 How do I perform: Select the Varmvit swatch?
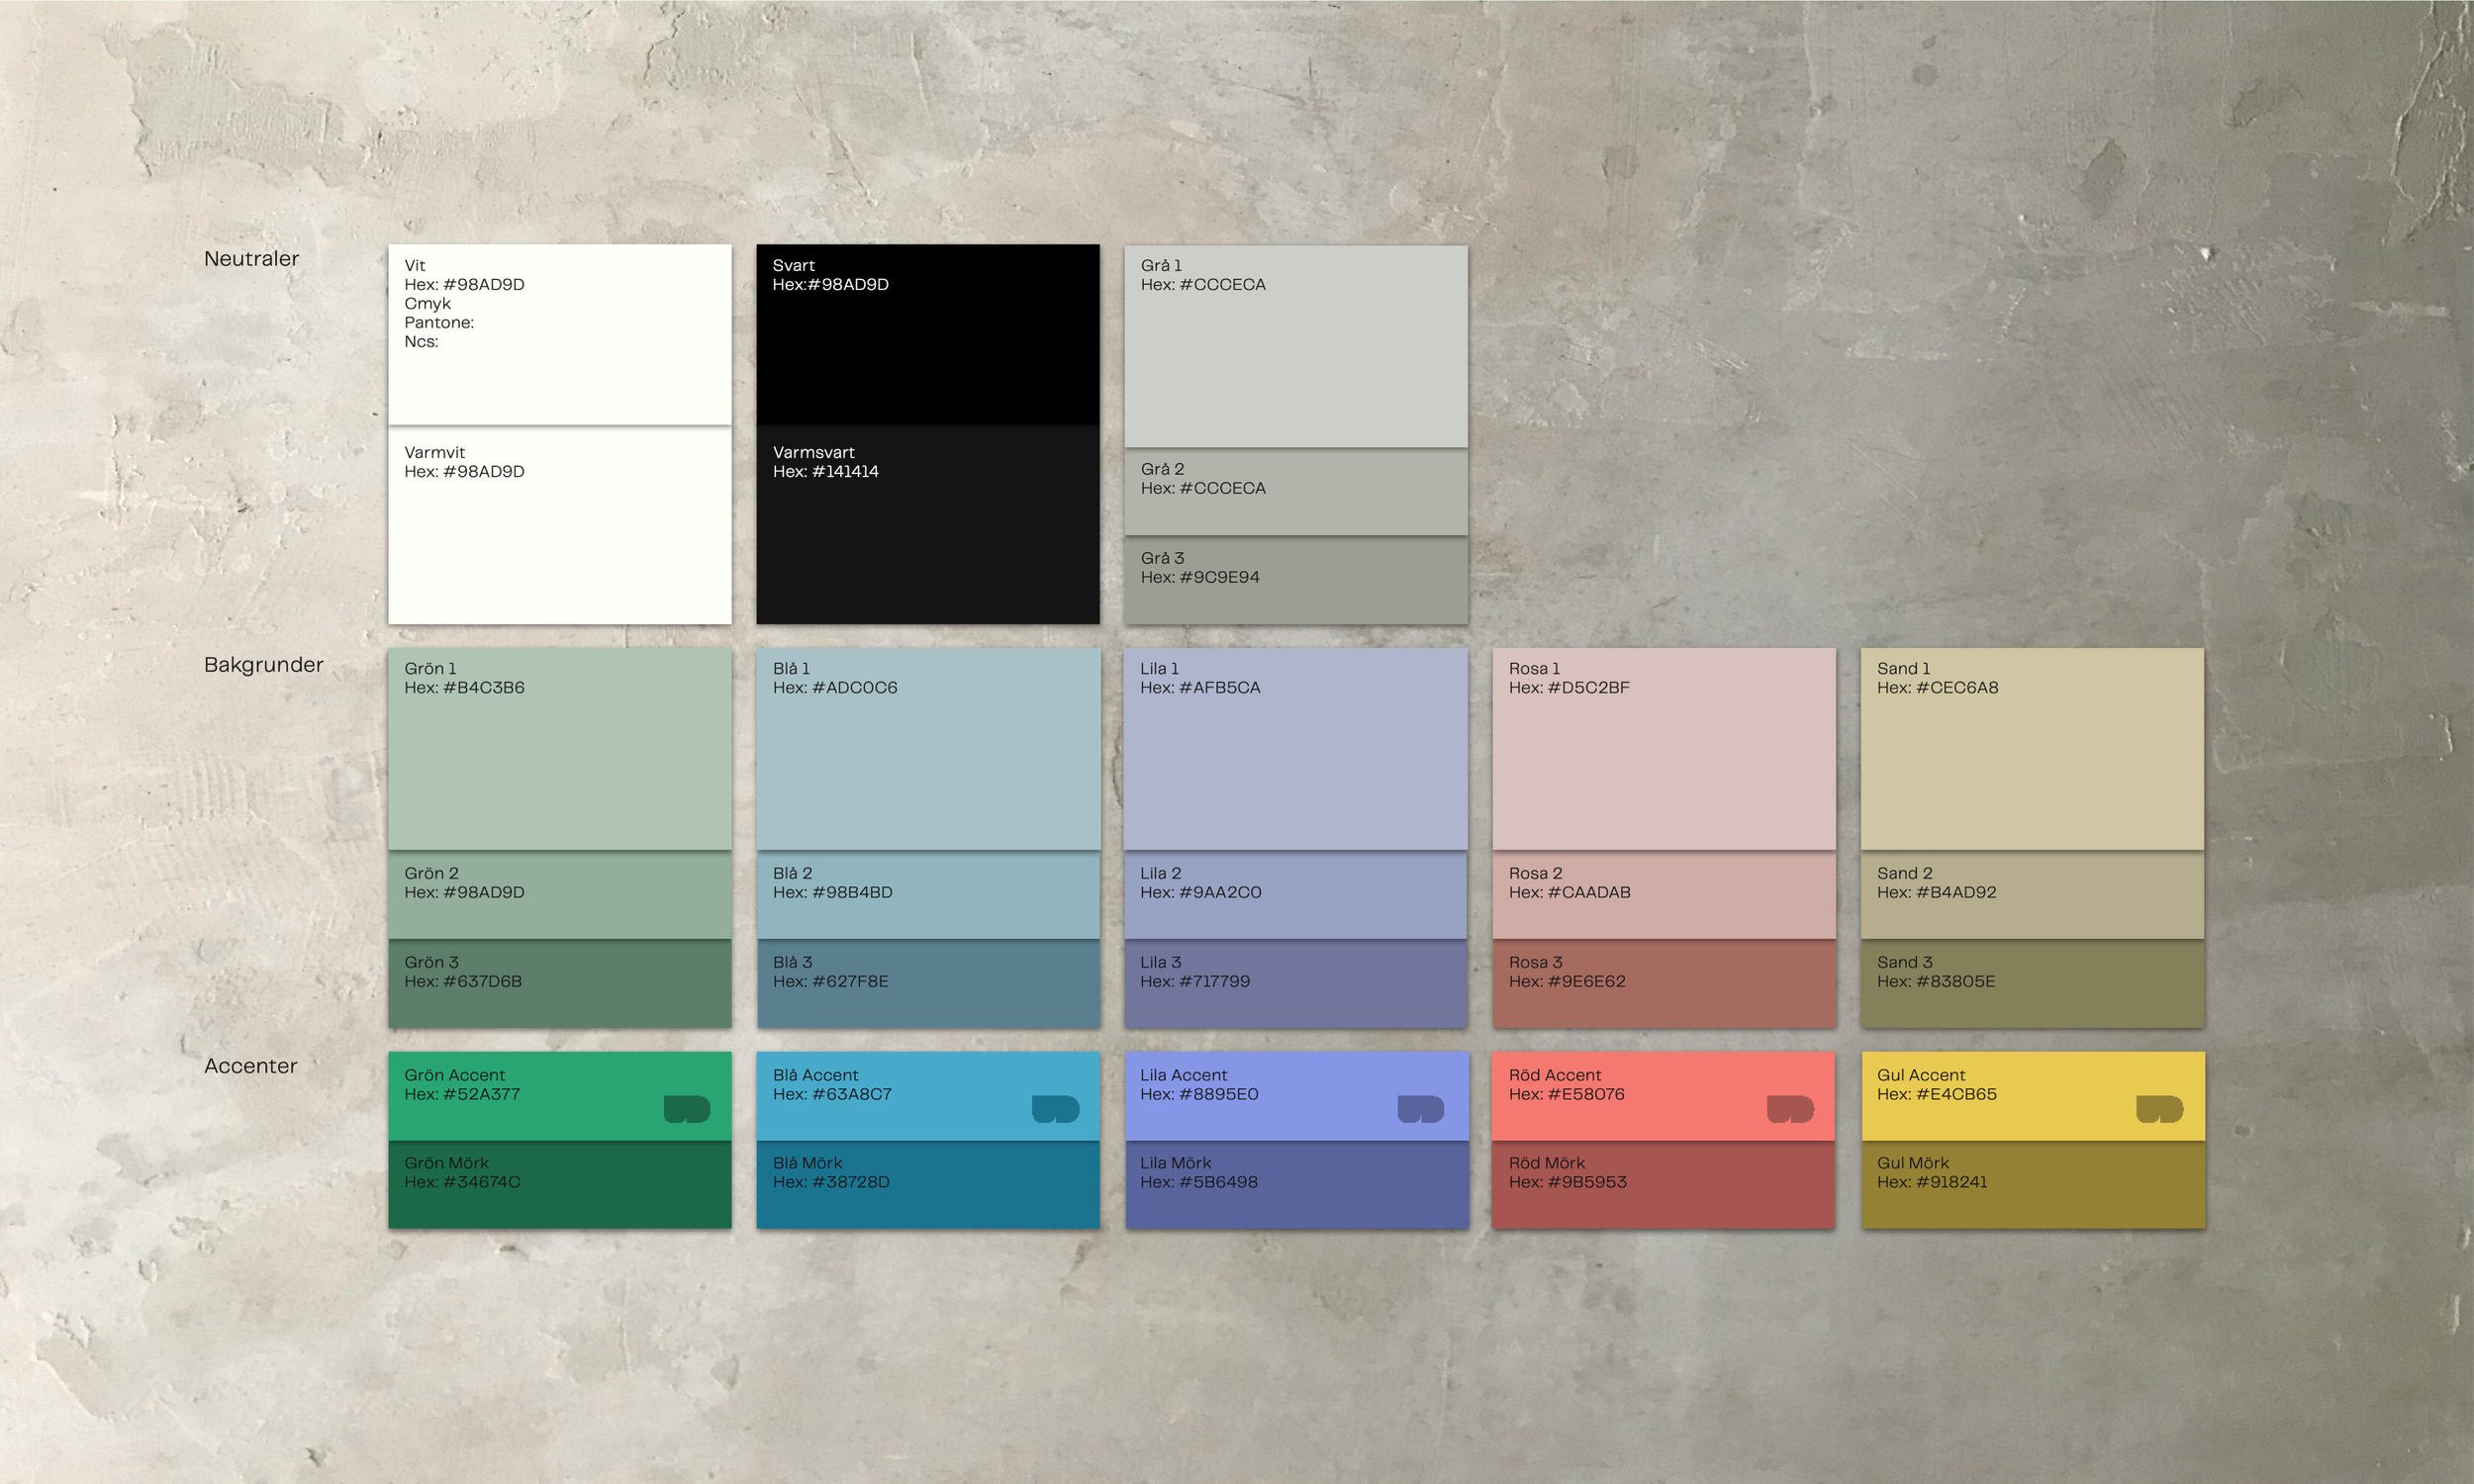[560, 526]
